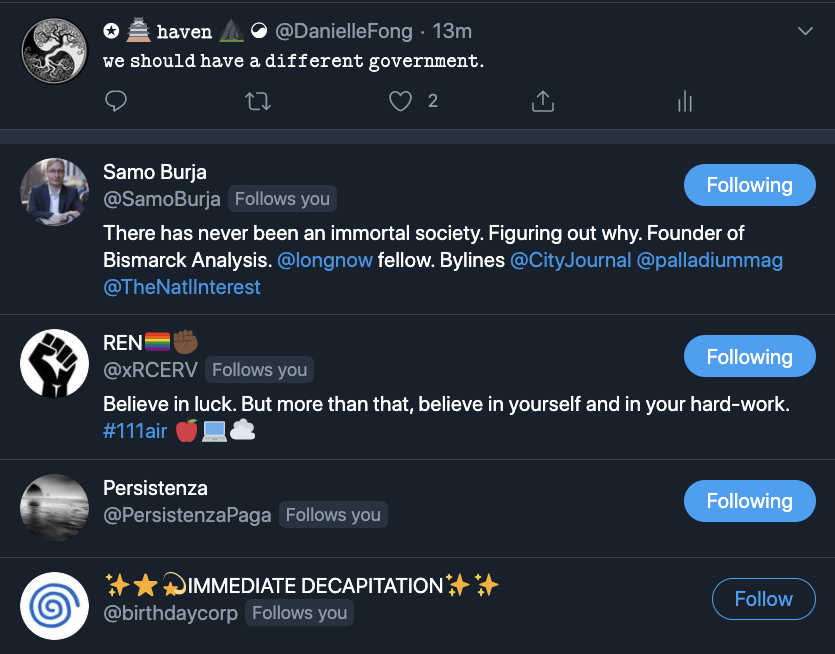Screen dimensions: 835x654
Task: Toggle Following for REN
Action: pyautogui.click(x=749, y=356)
